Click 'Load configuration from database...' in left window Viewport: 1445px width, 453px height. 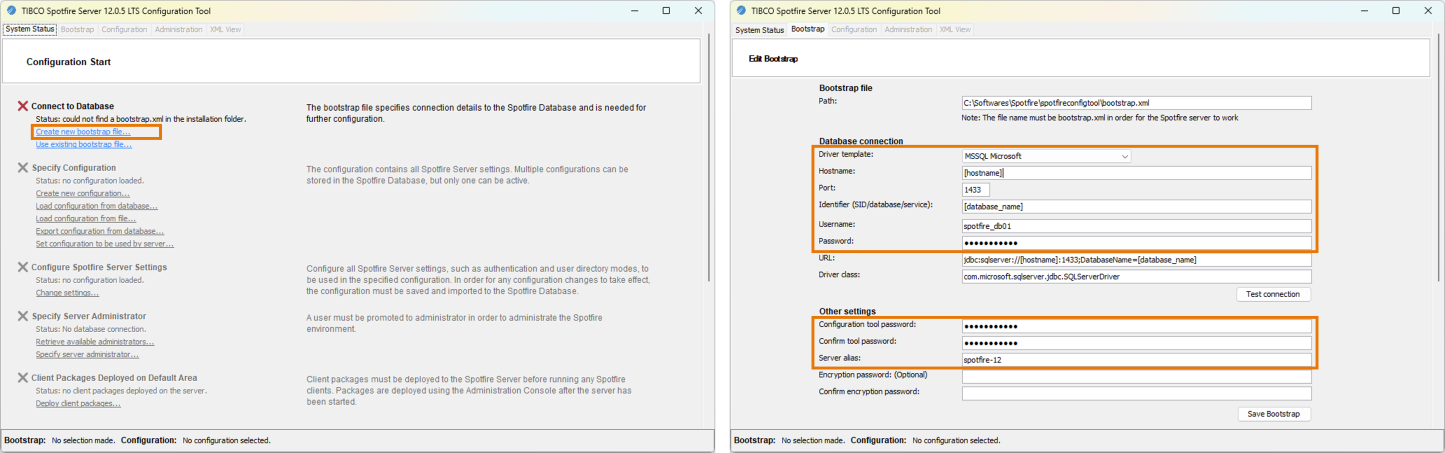(97, 206)
